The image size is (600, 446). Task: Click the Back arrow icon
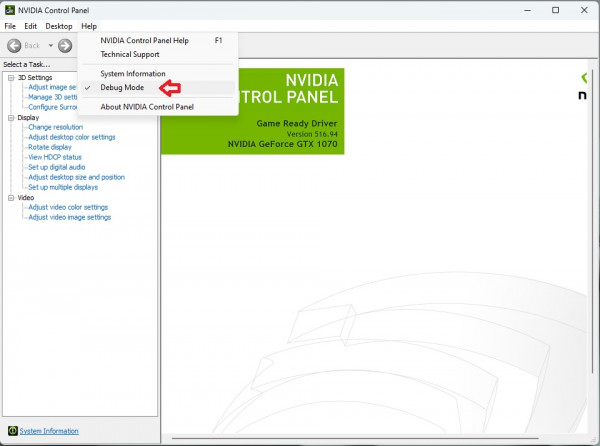[14, 45]
